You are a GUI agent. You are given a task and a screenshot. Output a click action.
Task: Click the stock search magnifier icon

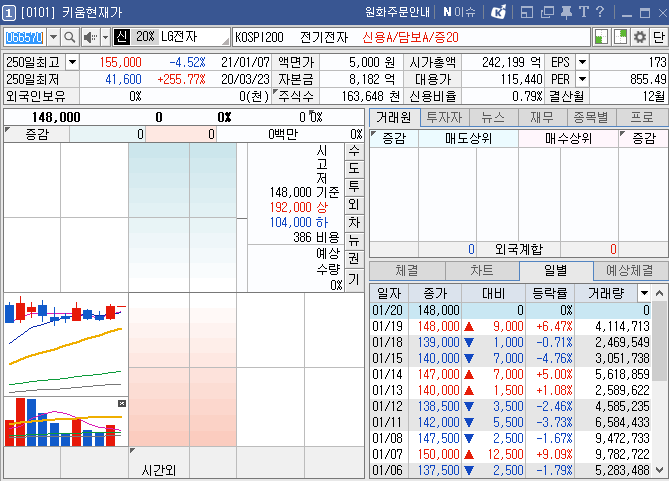[x=69, y=38]
